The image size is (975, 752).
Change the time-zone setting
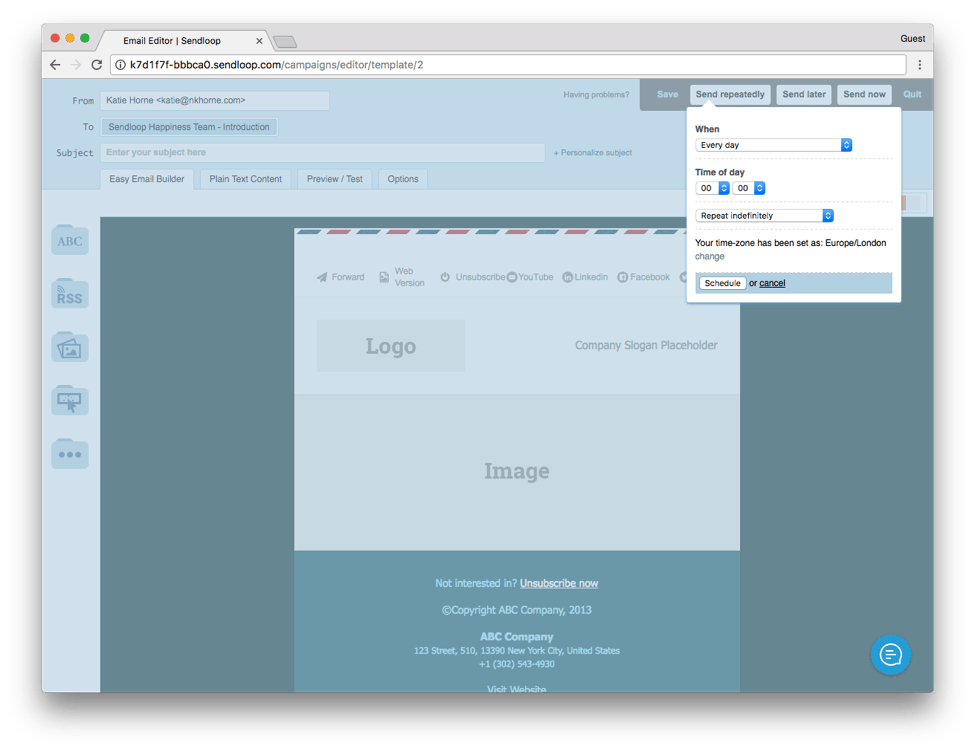(x=709, y=257)
